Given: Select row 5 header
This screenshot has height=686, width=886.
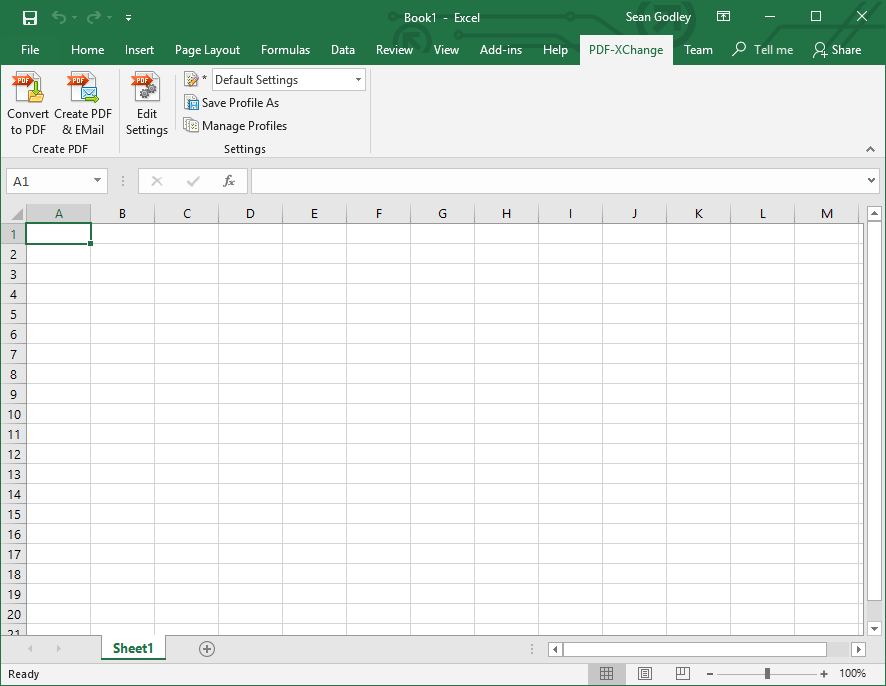Looking at the screenshot, I should [x=14, y=314].
